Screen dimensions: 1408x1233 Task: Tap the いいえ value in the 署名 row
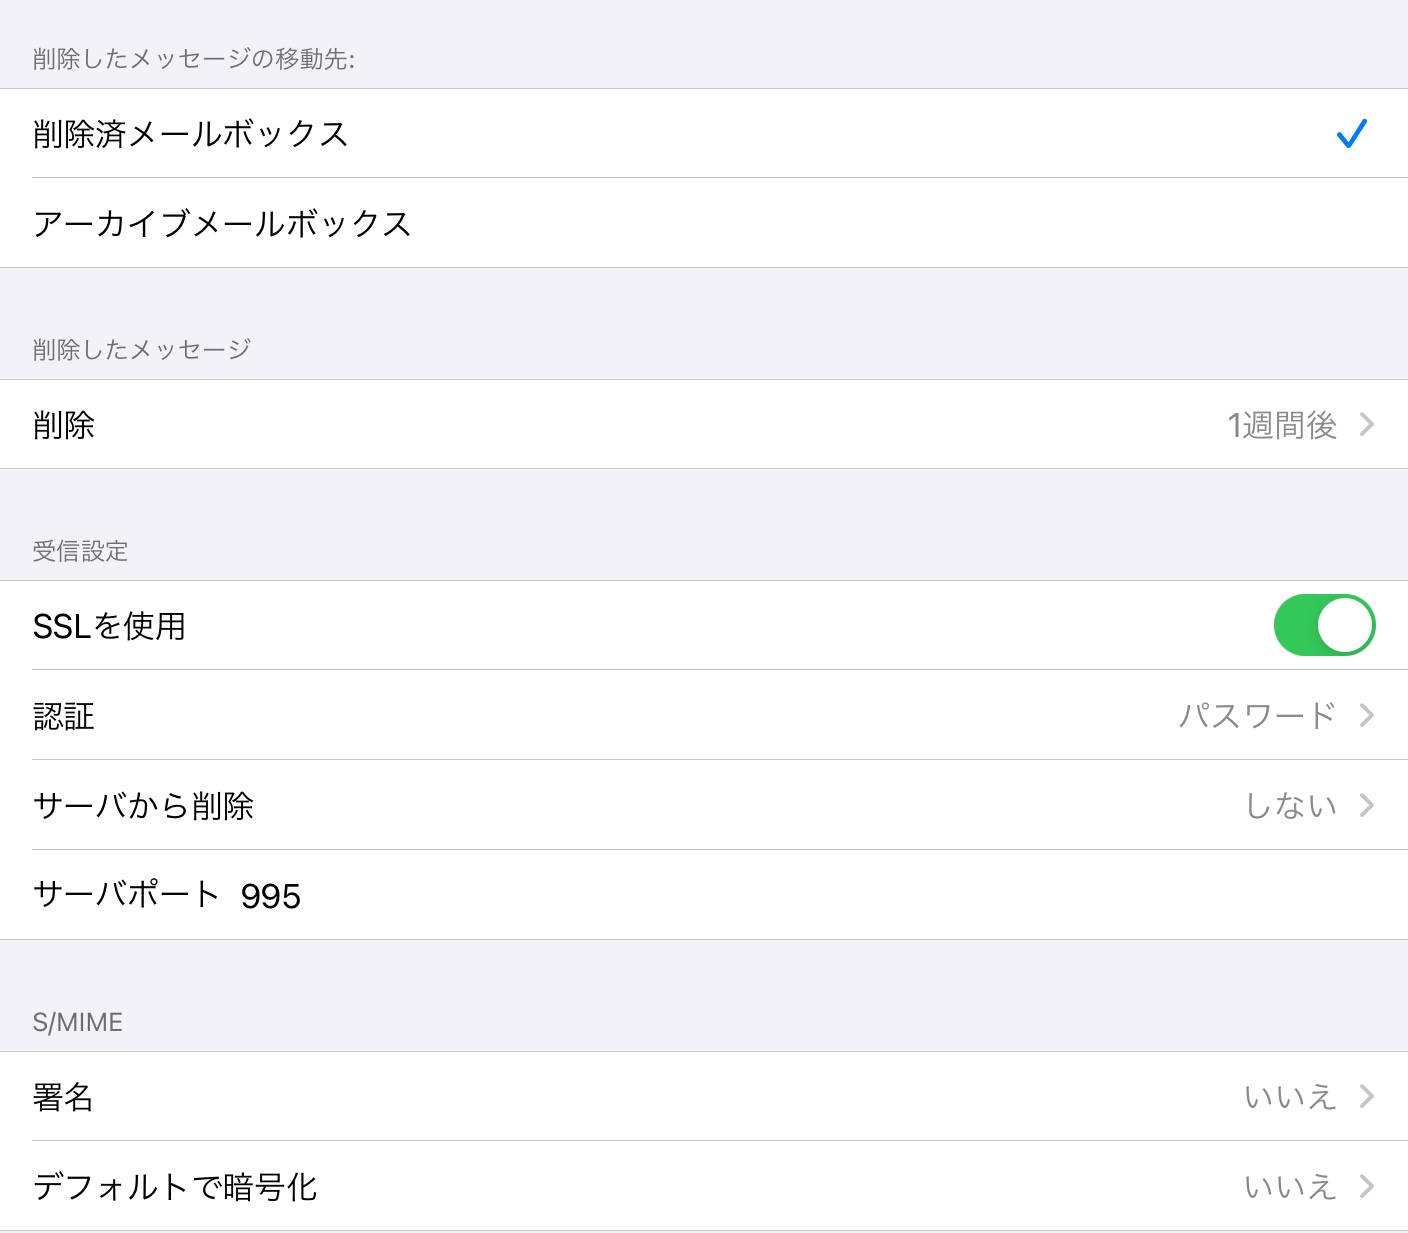(x=1290, y=1097)
